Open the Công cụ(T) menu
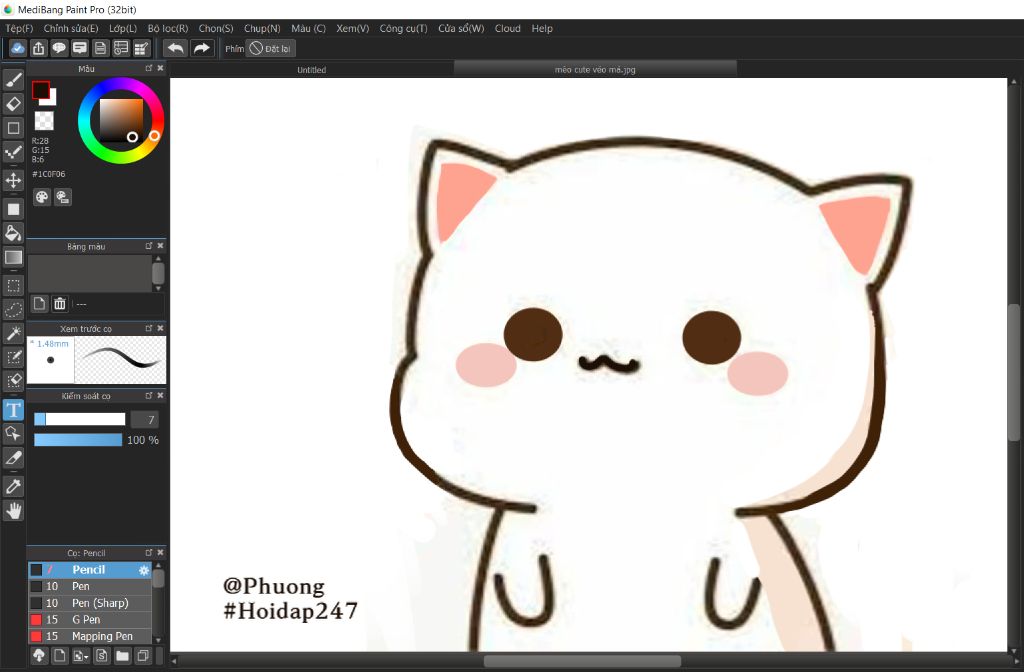Screen dimensions: 1024x672 403,29
